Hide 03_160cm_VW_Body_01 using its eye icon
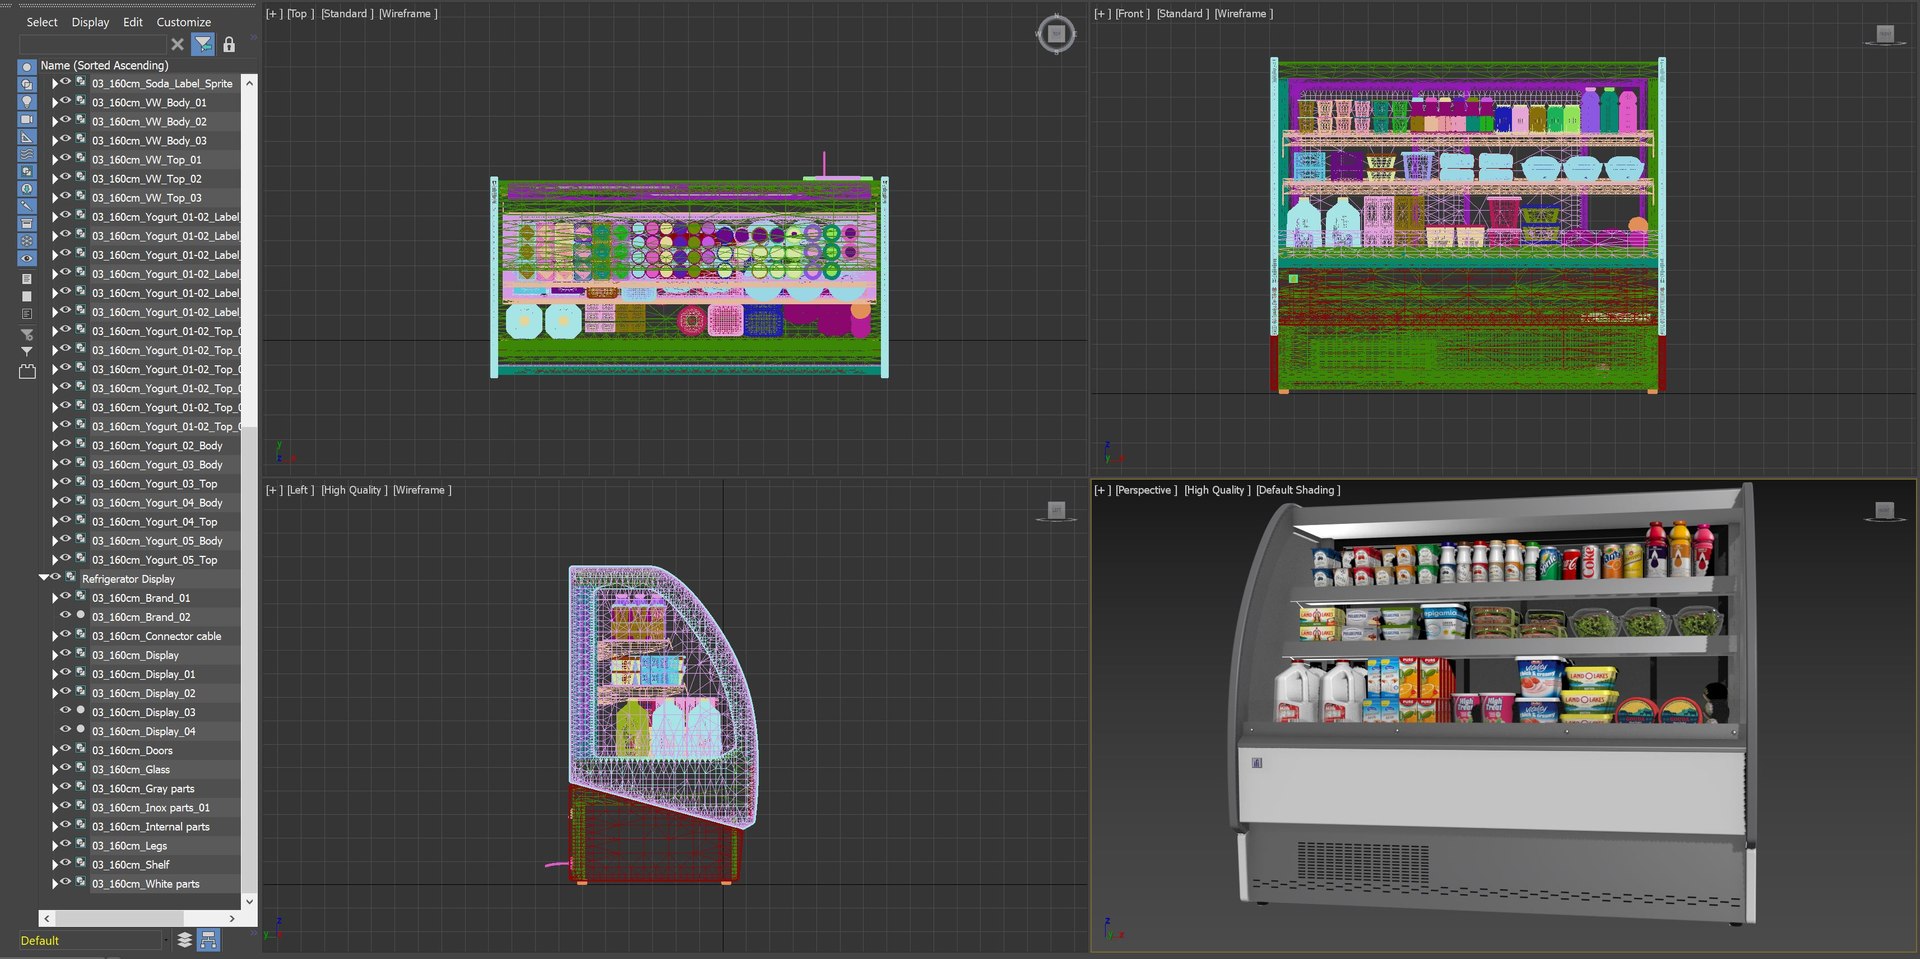 (66, 101)
